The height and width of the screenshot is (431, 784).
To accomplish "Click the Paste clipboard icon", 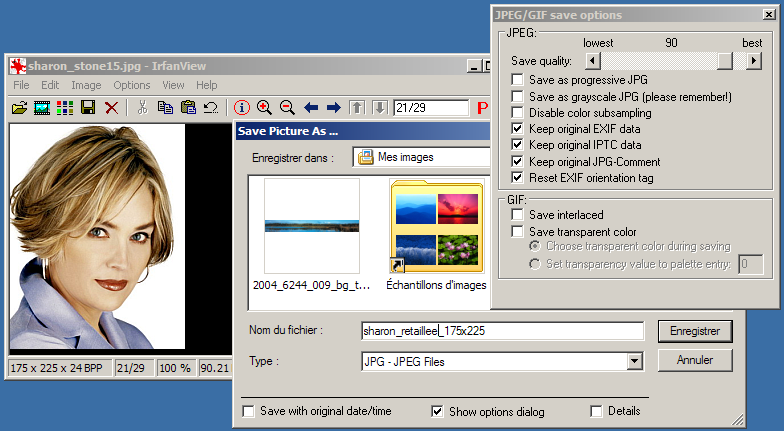I will (188, 108).
